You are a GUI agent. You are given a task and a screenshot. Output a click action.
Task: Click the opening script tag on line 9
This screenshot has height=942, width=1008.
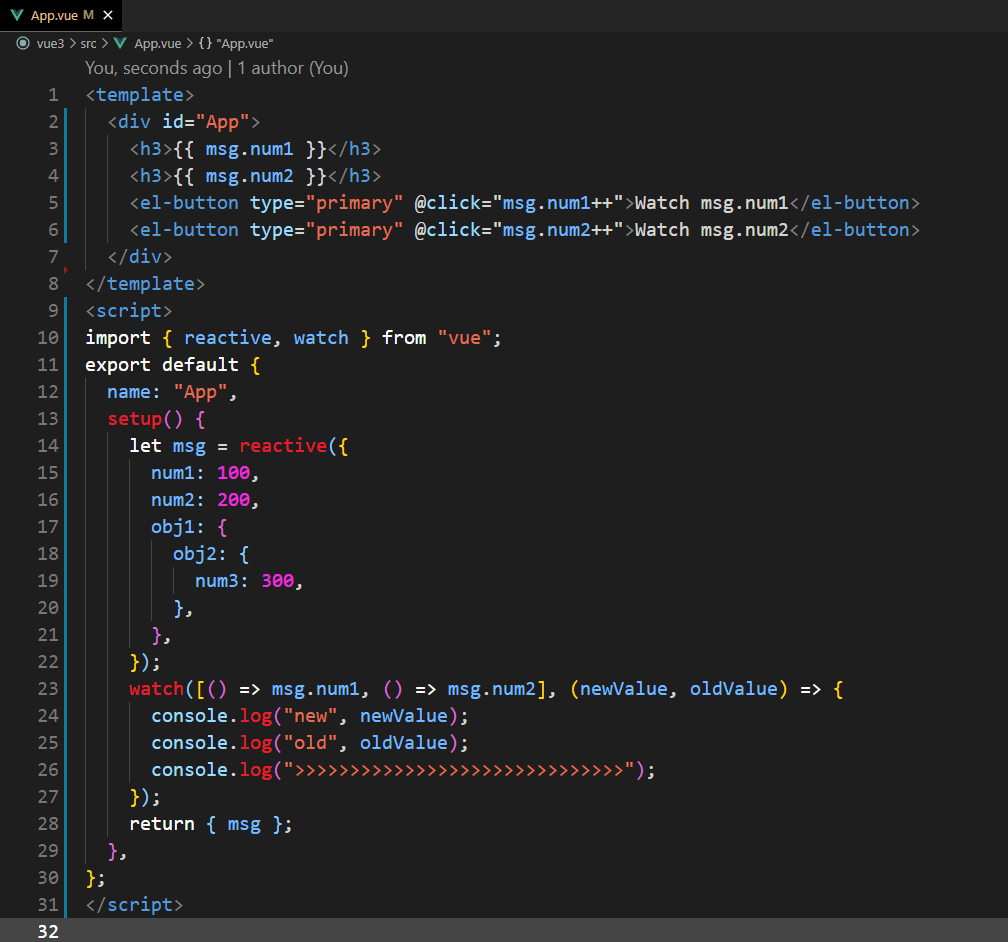tap(129, 311)
